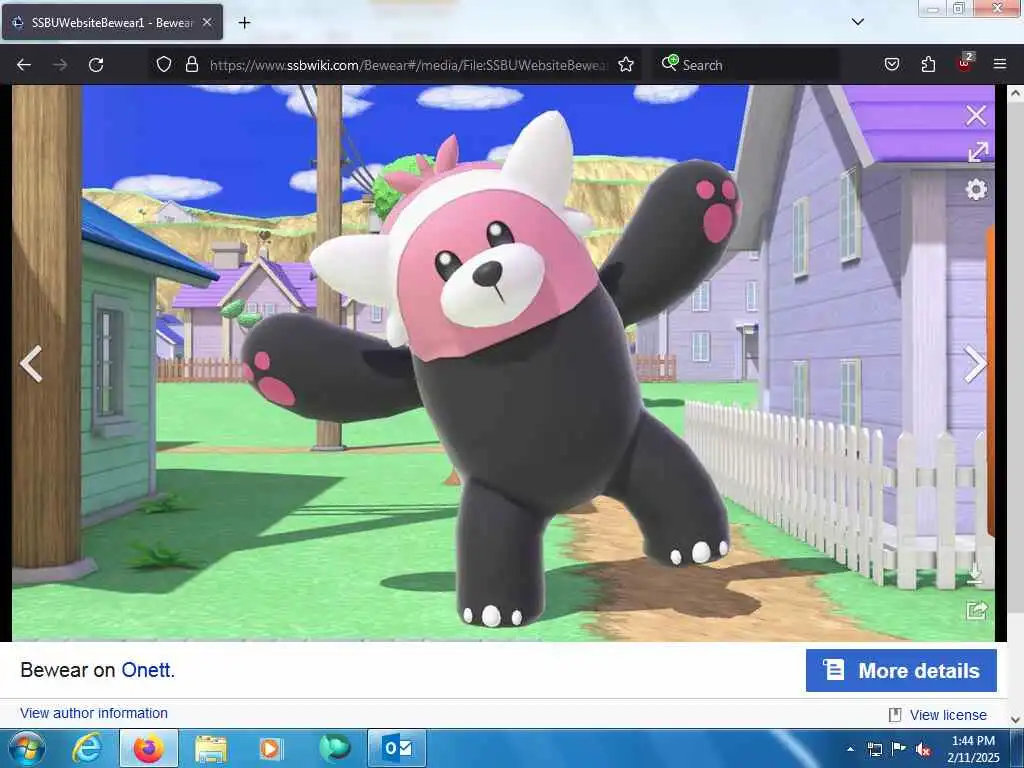1024x768 pixels.
Task: Click the ssbwiki URL address field
Action: (408, 65)
